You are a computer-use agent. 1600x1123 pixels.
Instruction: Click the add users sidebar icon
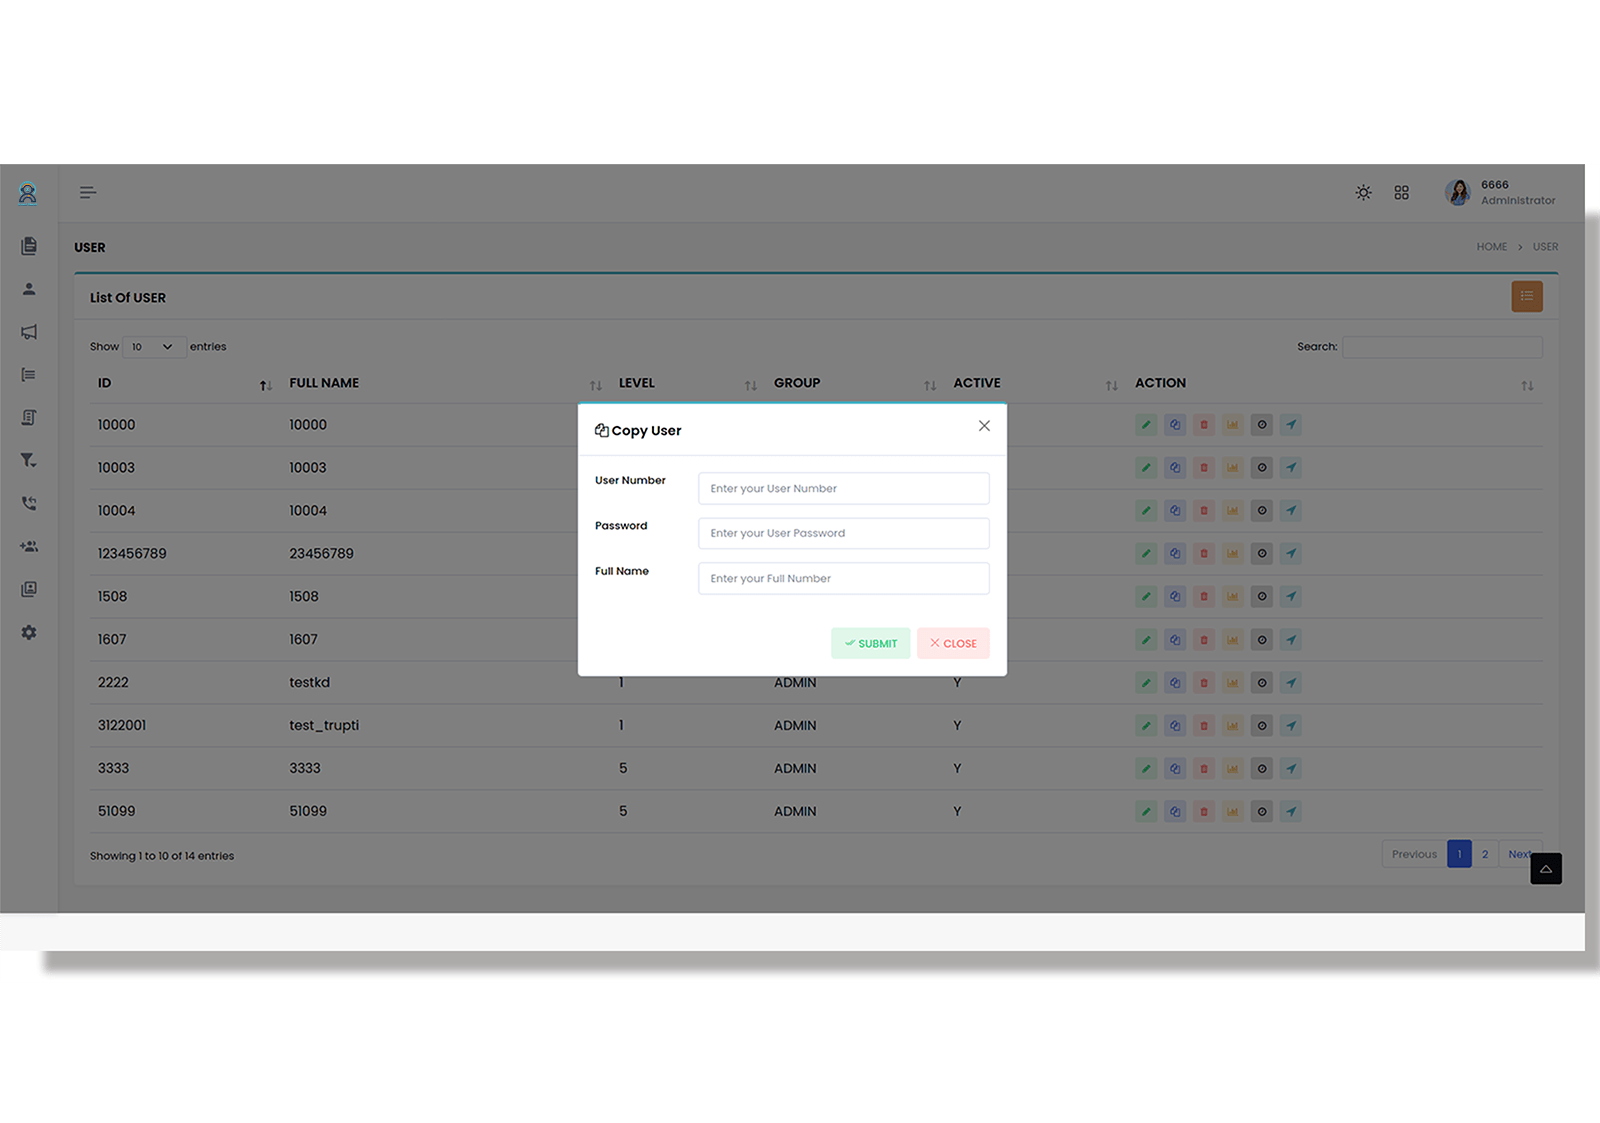coord(29,546)
